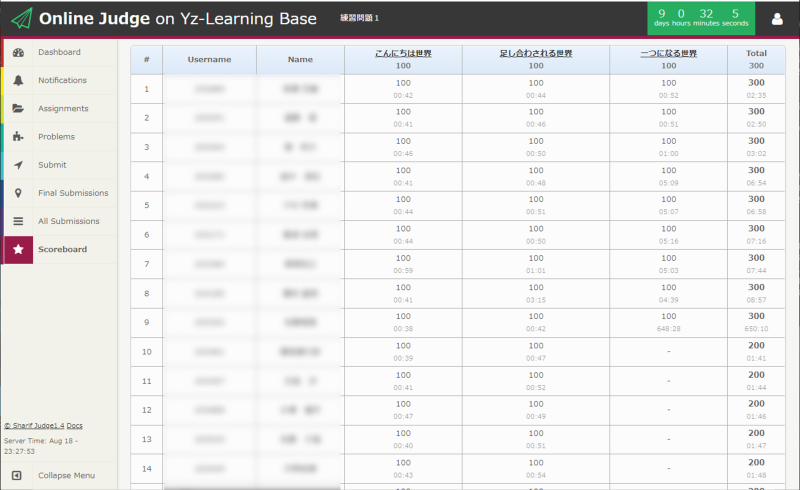Open the 足し合わされる世界 problem link
Viewport: 800px width, 490px height.
(535, 53)
